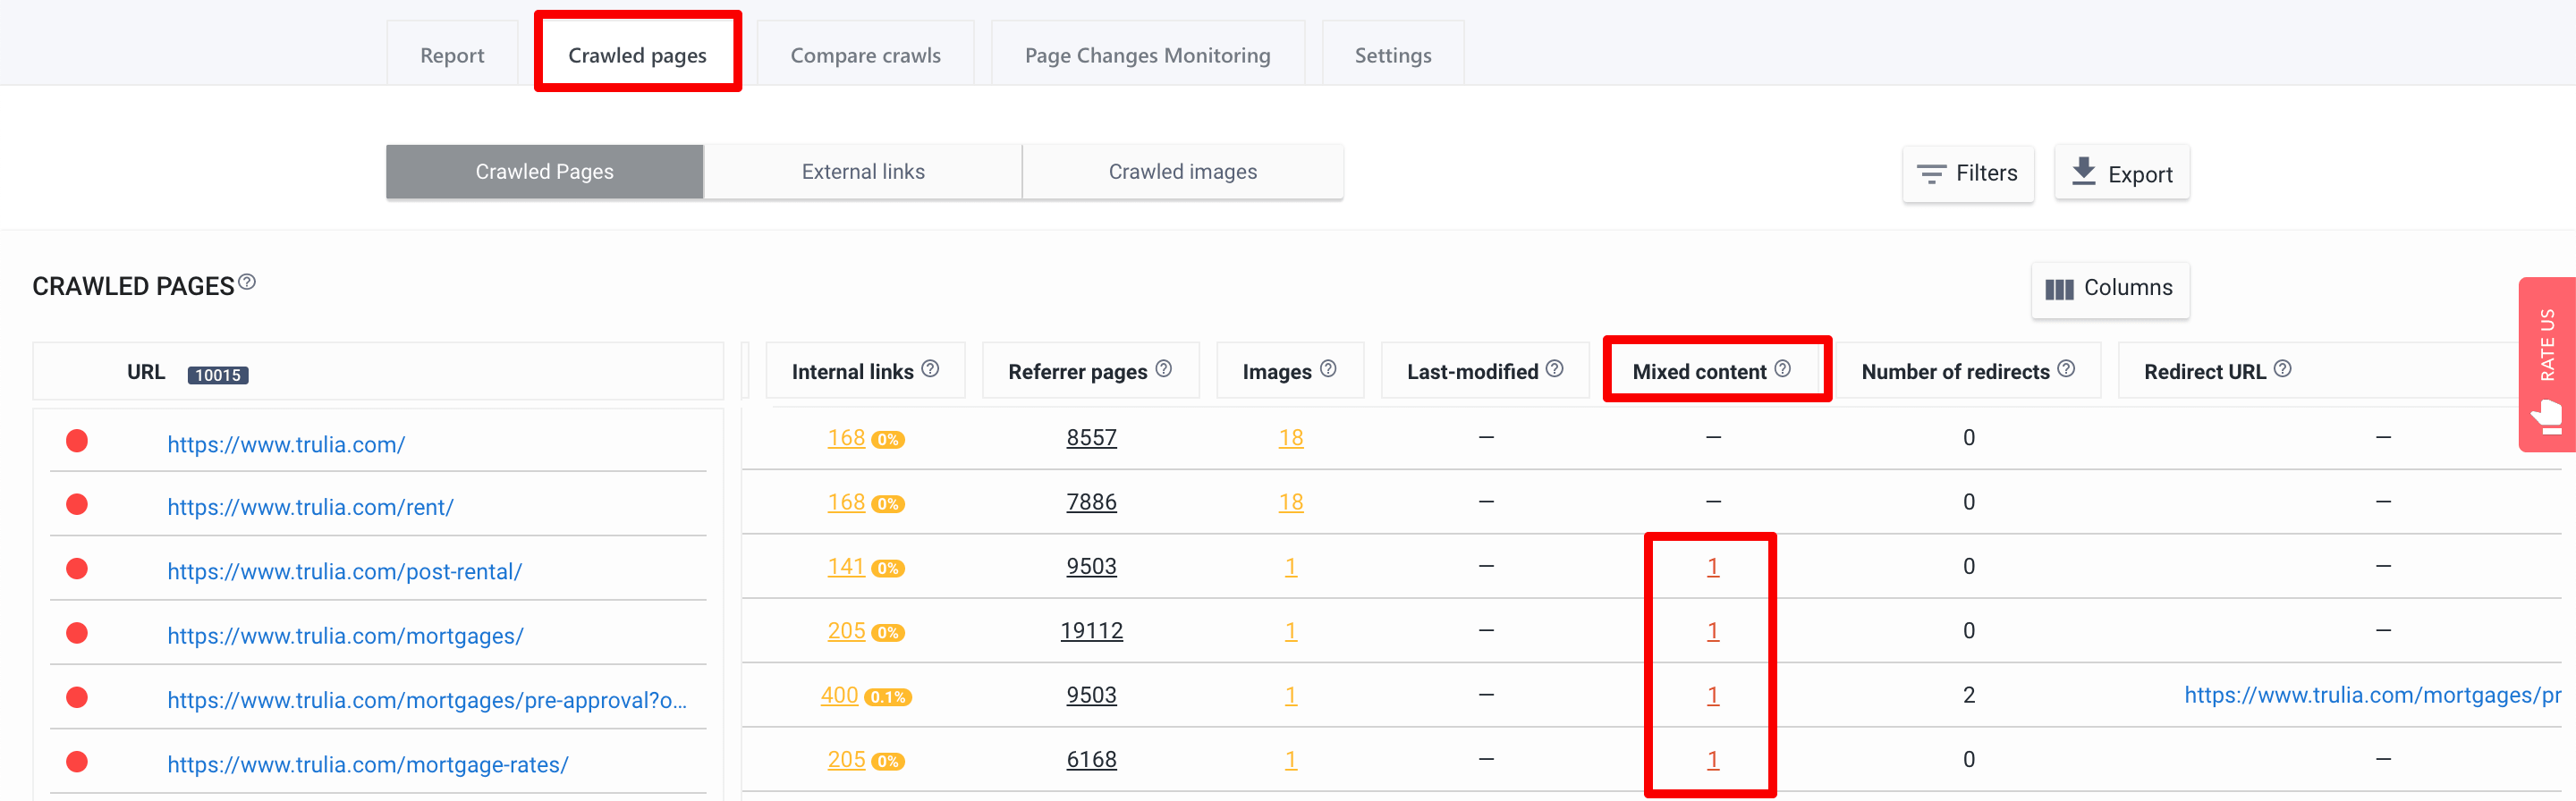The height and width of the screenshot is (801, 2576).
Task: Click red status dot for /mortgage-rates/ row
Action: [77, 762]
